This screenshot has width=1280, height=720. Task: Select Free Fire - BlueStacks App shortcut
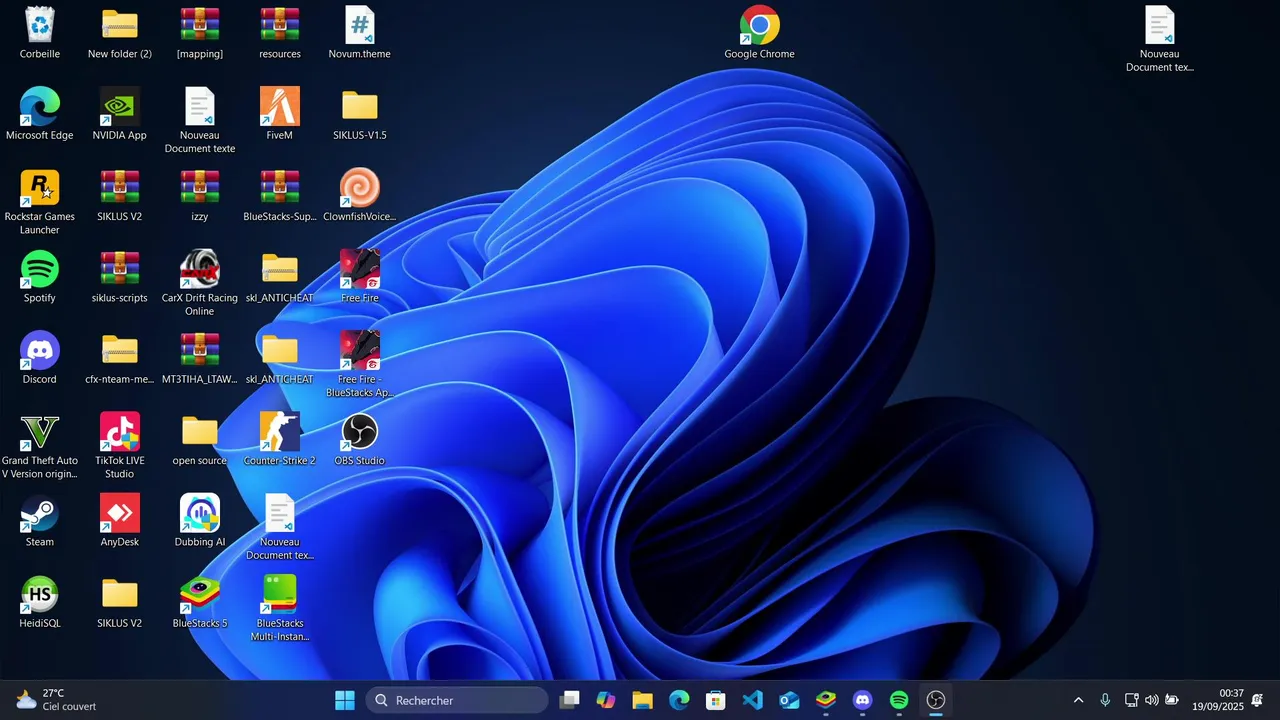360,350
